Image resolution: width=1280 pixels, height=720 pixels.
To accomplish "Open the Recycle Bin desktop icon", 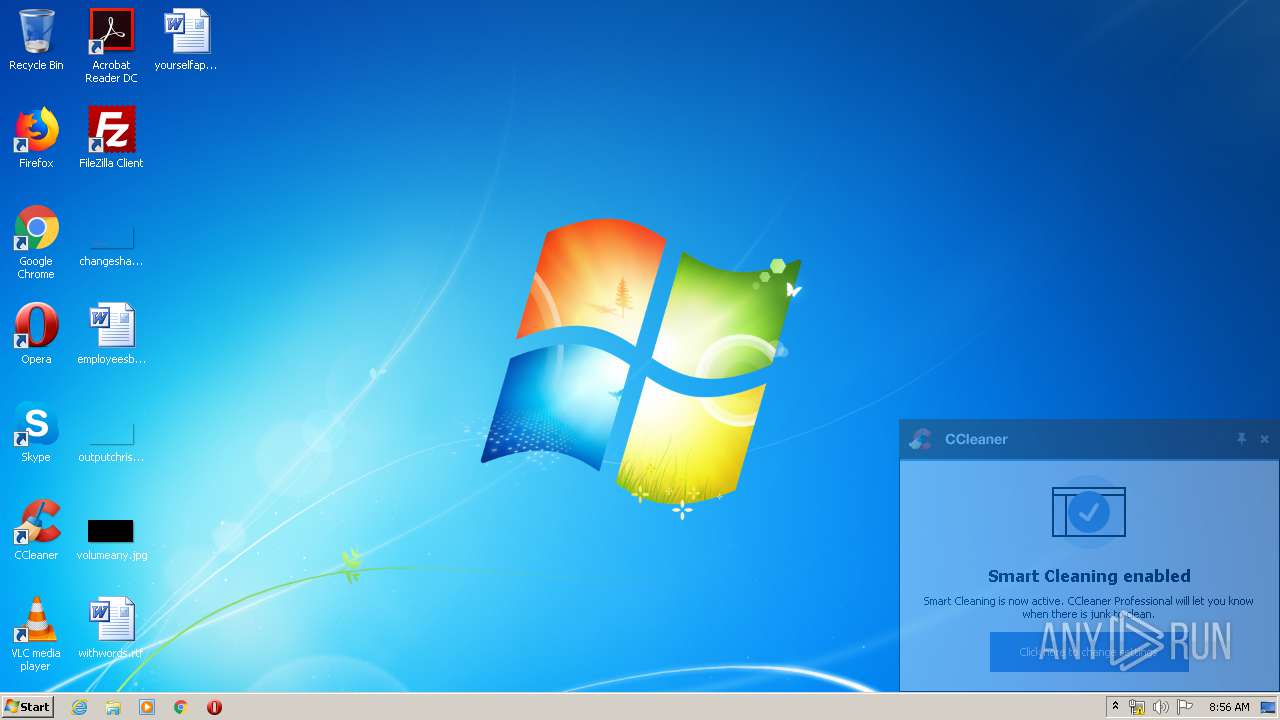I will click(36, 40).
